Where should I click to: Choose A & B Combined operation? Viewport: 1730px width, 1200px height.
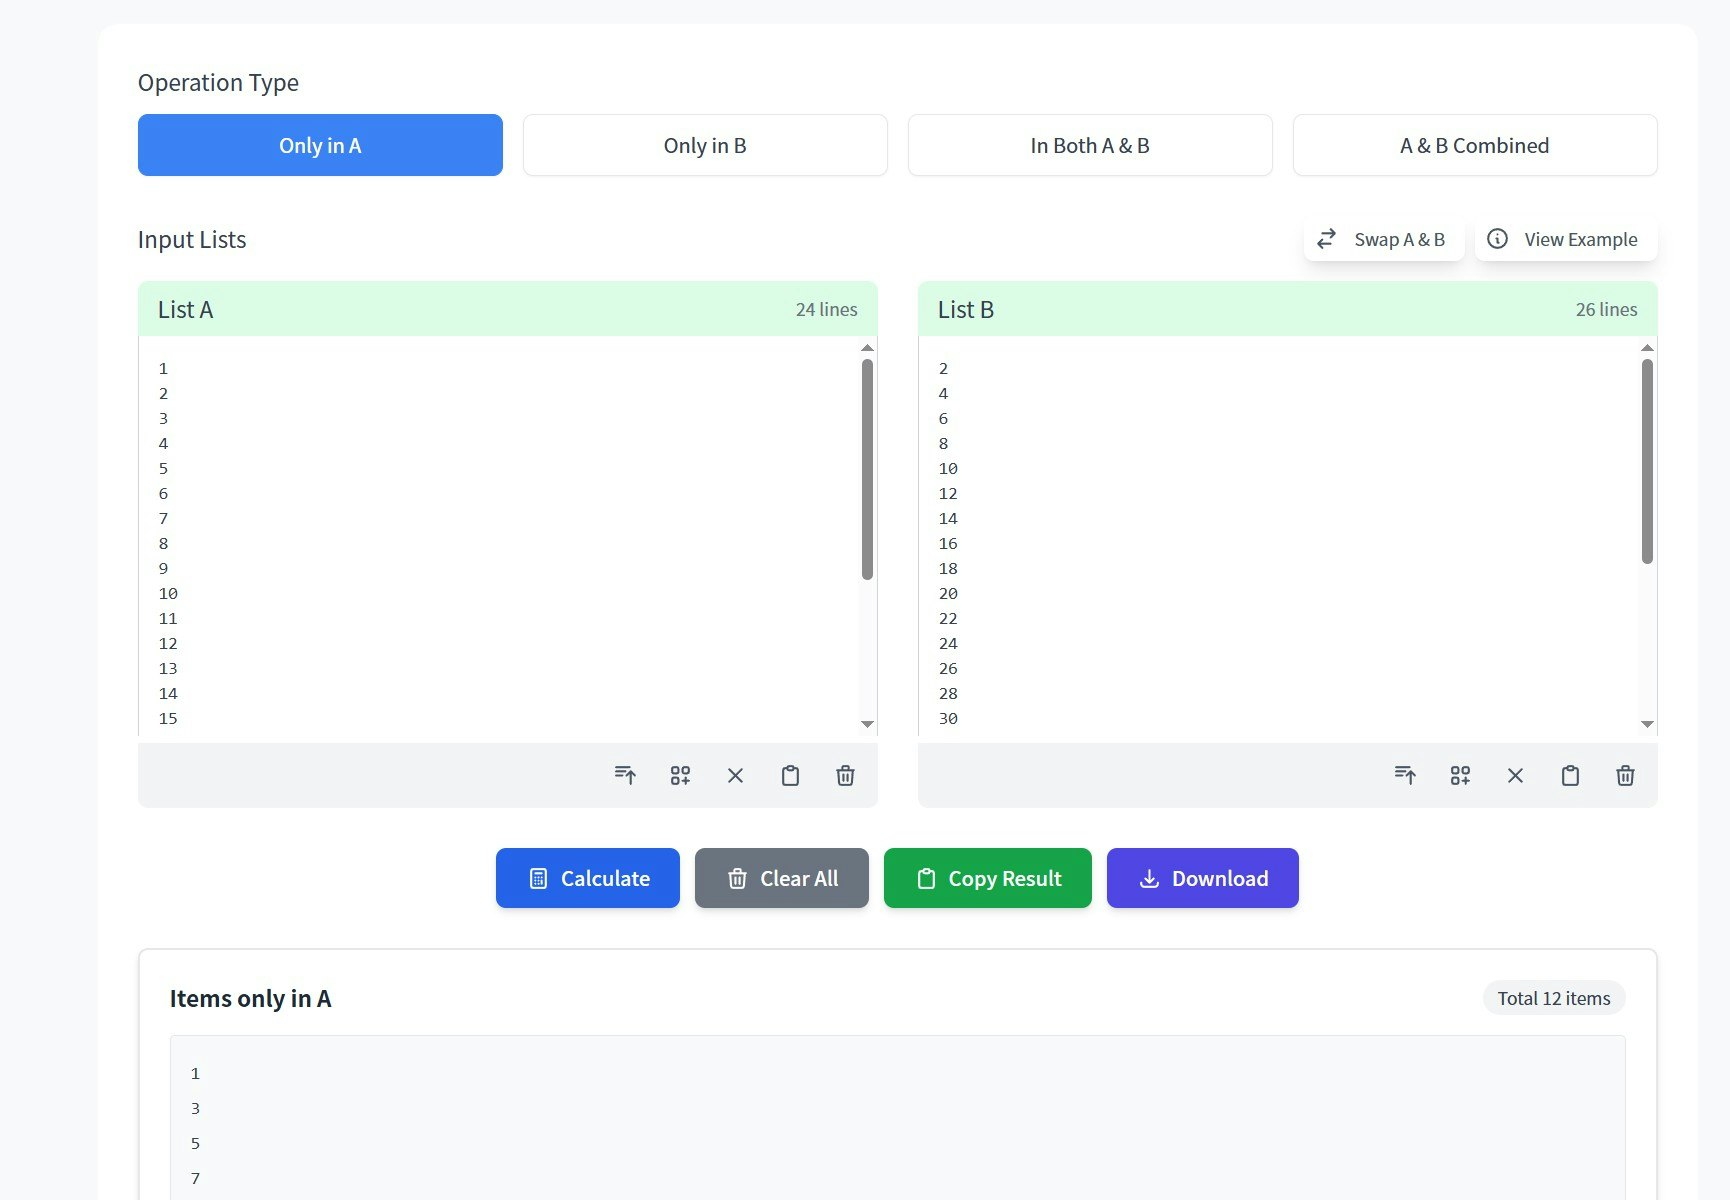1475,145
